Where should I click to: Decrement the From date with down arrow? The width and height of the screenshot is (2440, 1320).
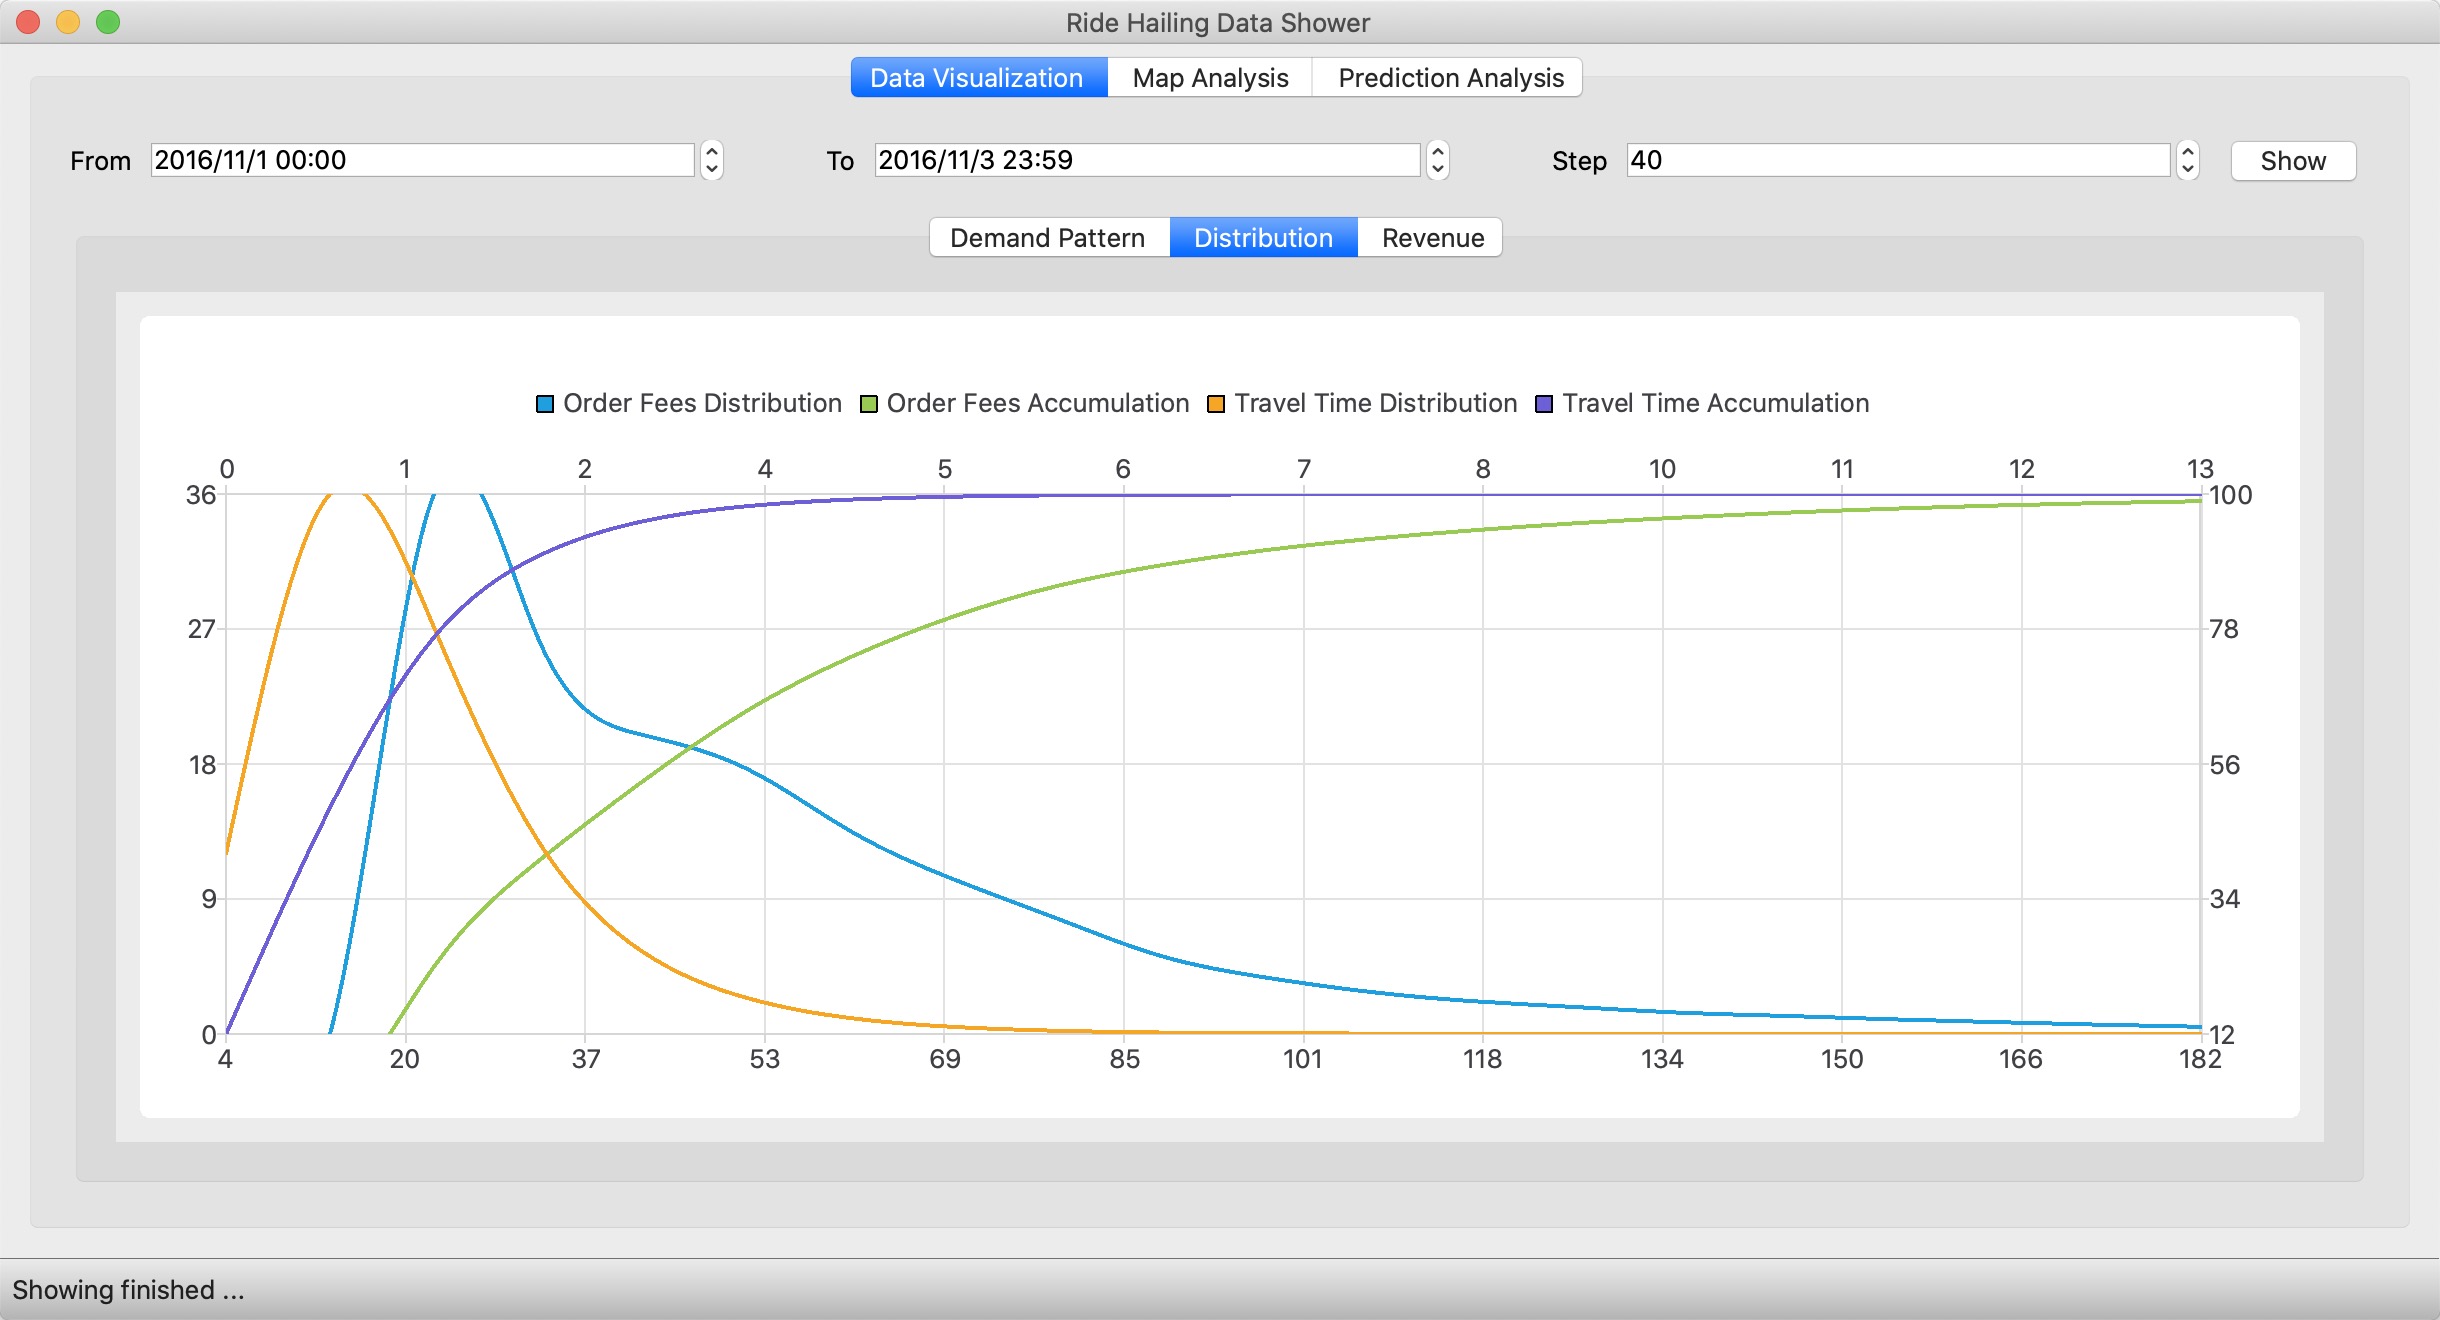pos(712,170)
